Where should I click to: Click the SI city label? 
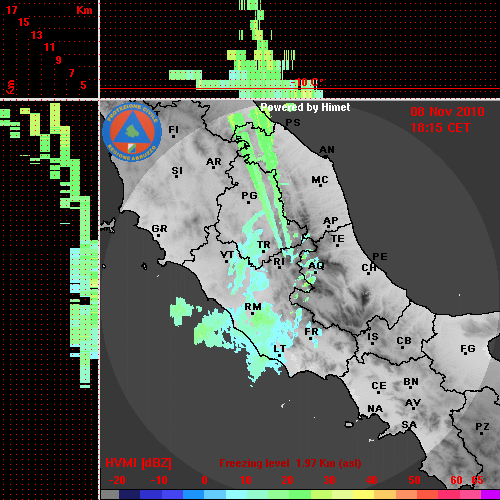(x=177, y=171)
